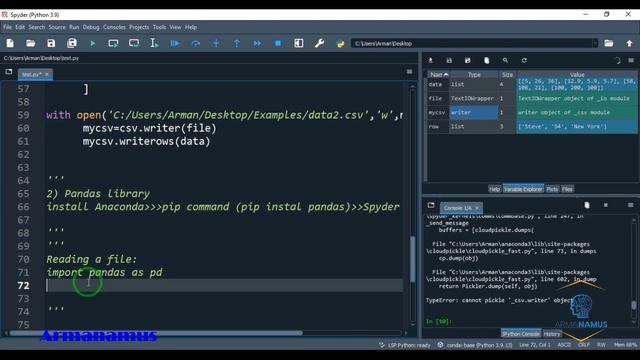This screenshot has width=640, height=360.
Task: Step into the function in the debugger
Action: [x=216, y=43]
